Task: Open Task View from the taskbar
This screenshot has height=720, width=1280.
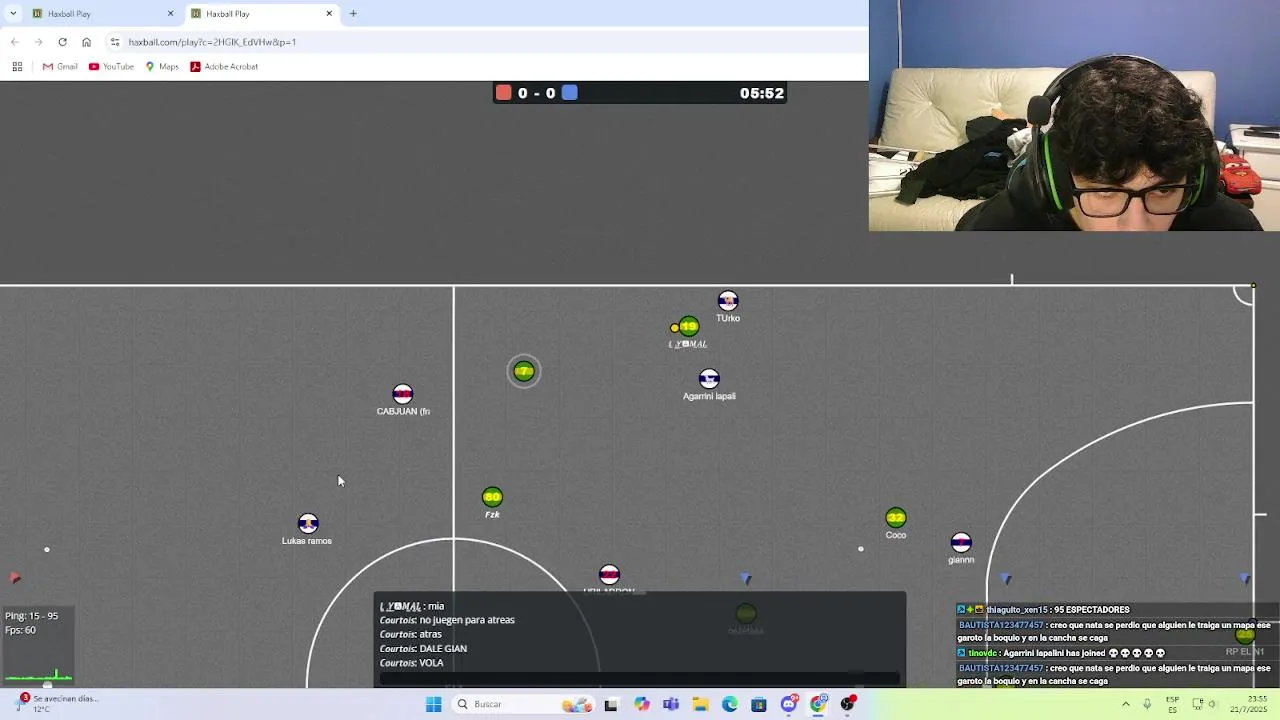Action: point(611,704)
